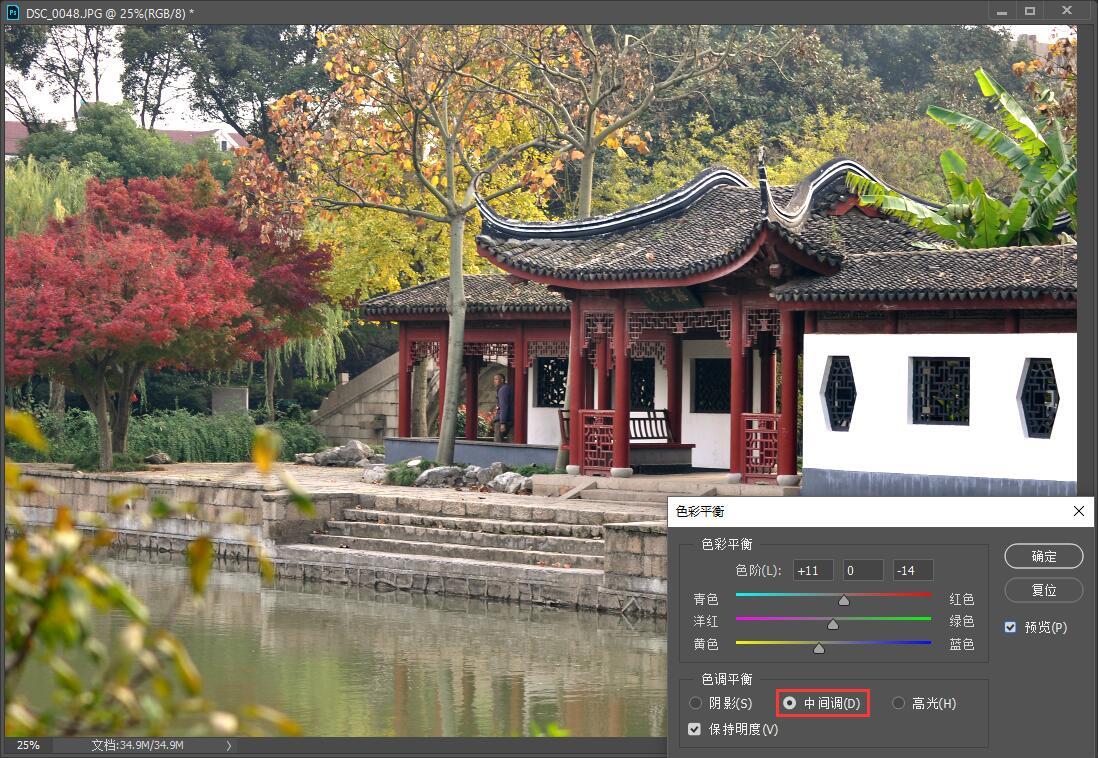Screen dimensions: 1098x758
Task: Click the 青色 label
Action: click(x=706, y=599)
